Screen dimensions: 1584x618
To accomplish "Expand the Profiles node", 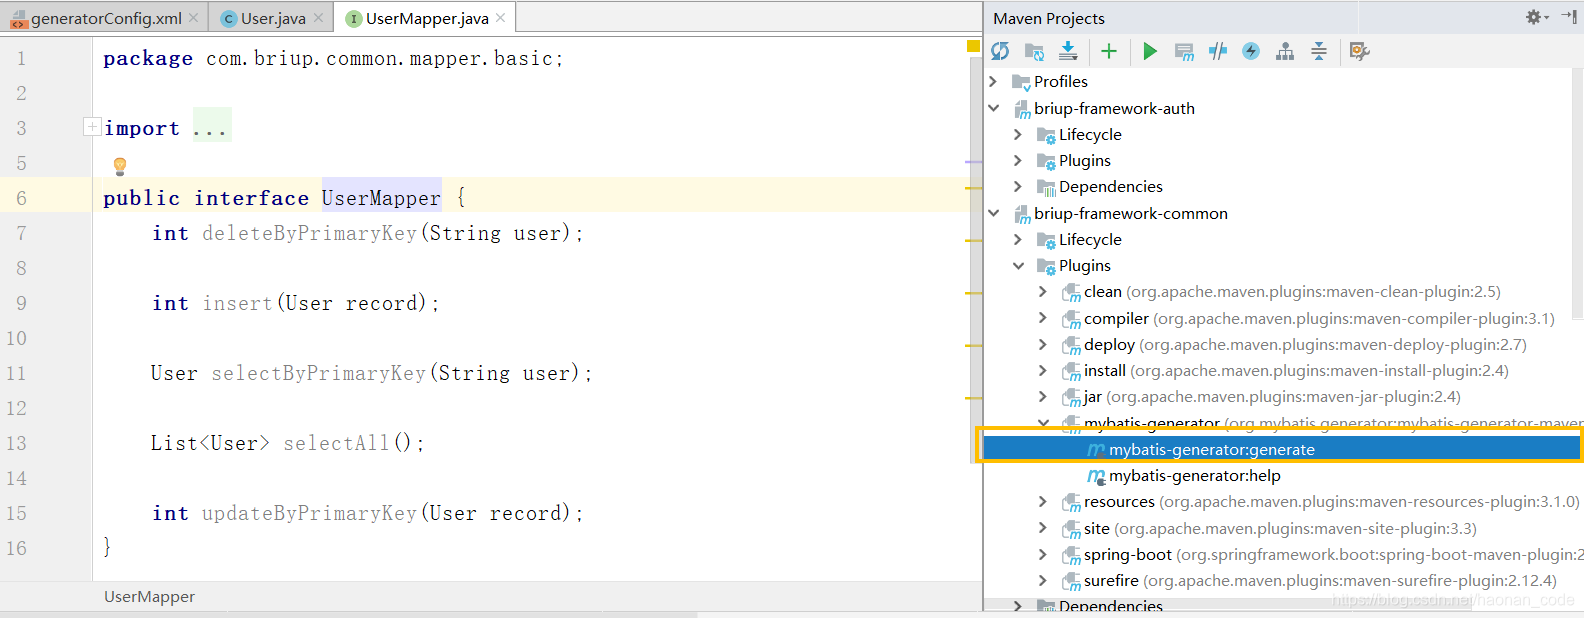I will point(993,81).
